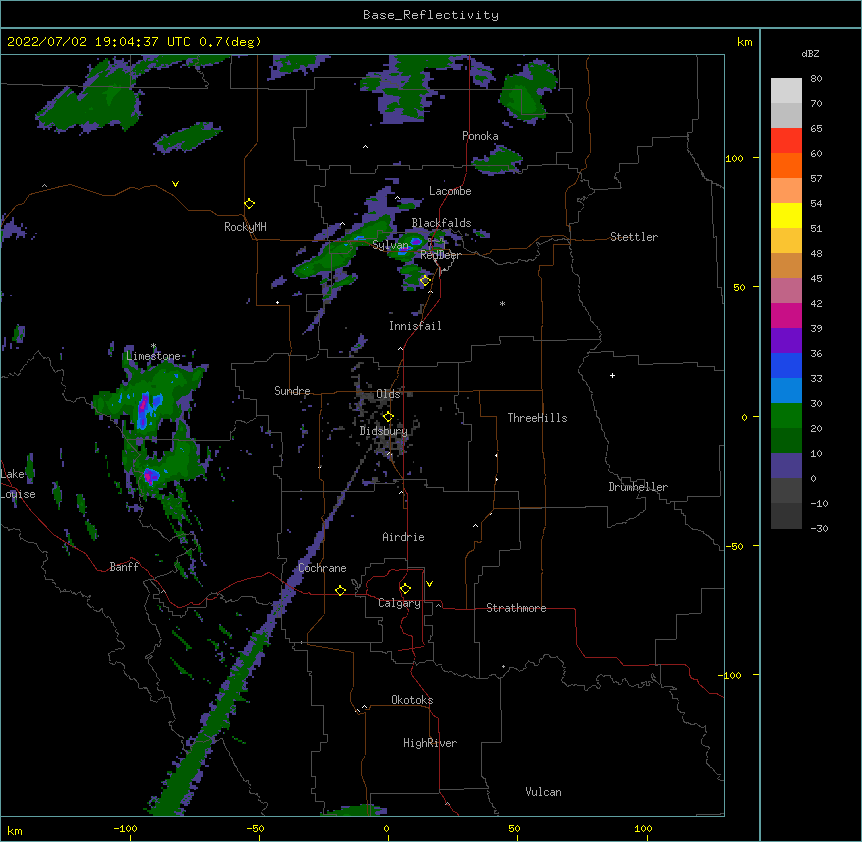The image size is (862, 842).
Task: Select the purple 39-36 dBZ legend swatch
Action: (x=786, y=341)
